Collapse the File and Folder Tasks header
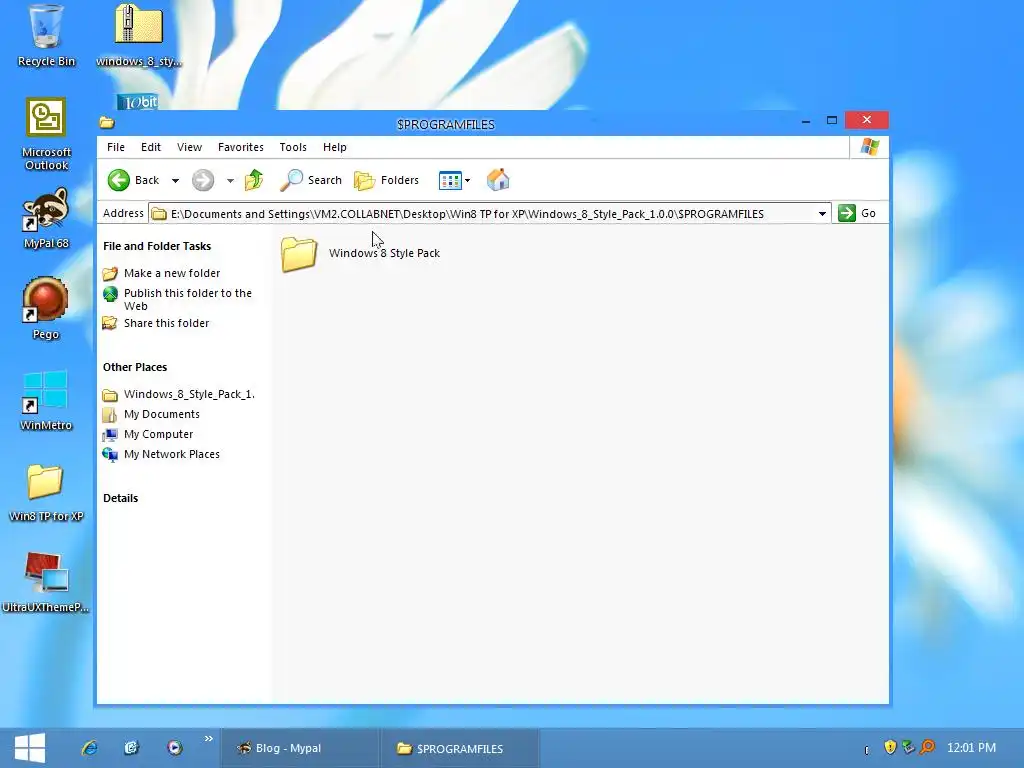 (157, 246)
